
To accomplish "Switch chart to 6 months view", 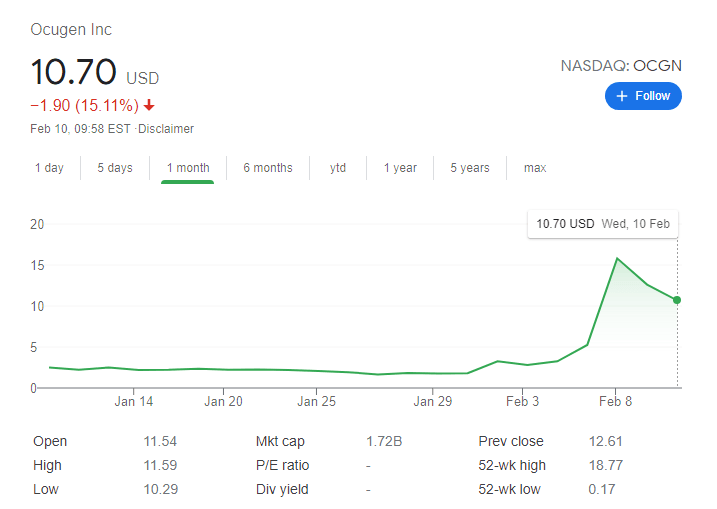I will (x=268, y=168).
